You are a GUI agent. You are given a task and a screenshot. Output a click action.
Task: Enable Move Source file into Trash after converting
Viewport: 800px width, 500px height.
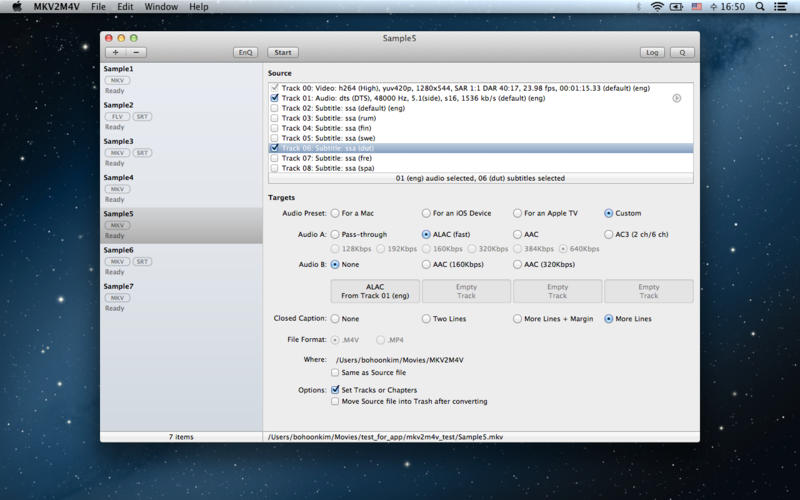click(x=335, y=402)
